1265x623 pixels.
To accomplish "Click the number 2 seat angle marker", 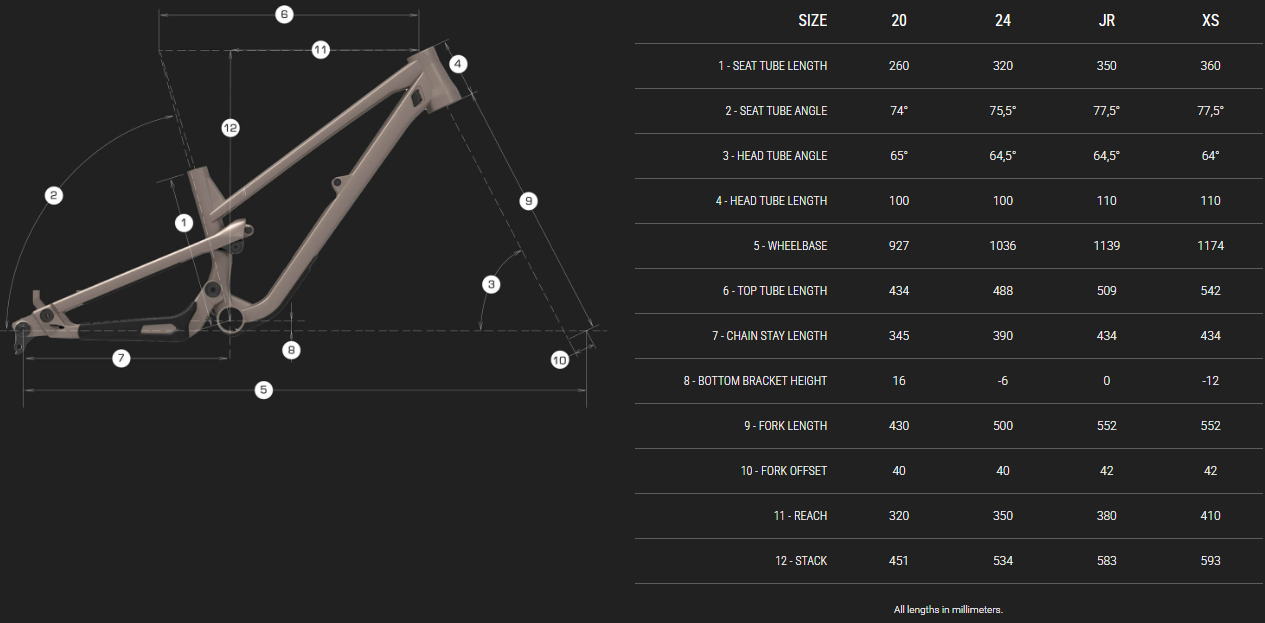I will [x=55, y=195].
